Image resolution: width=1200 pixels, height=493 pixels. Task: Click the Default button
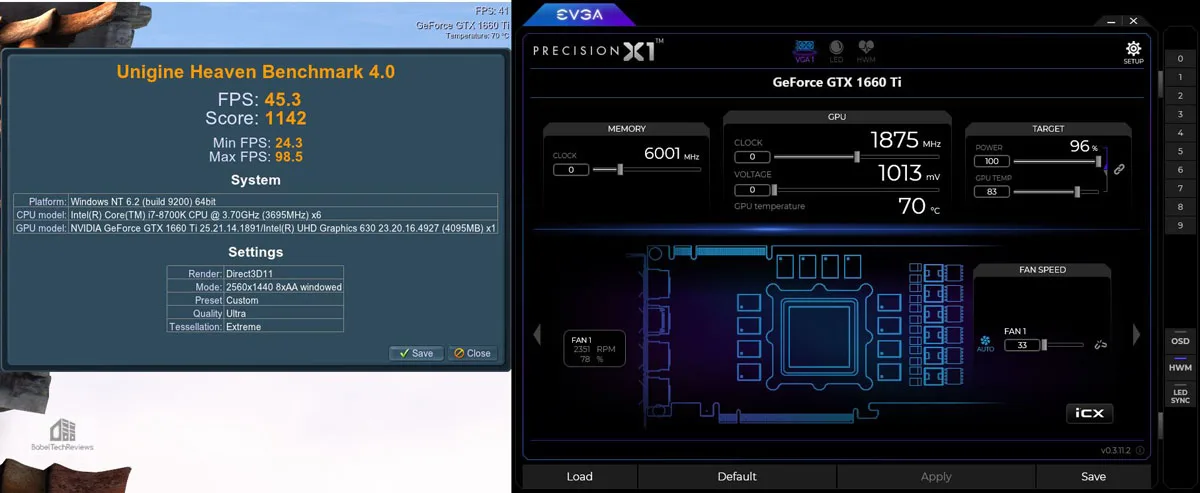tap(737, 477)
